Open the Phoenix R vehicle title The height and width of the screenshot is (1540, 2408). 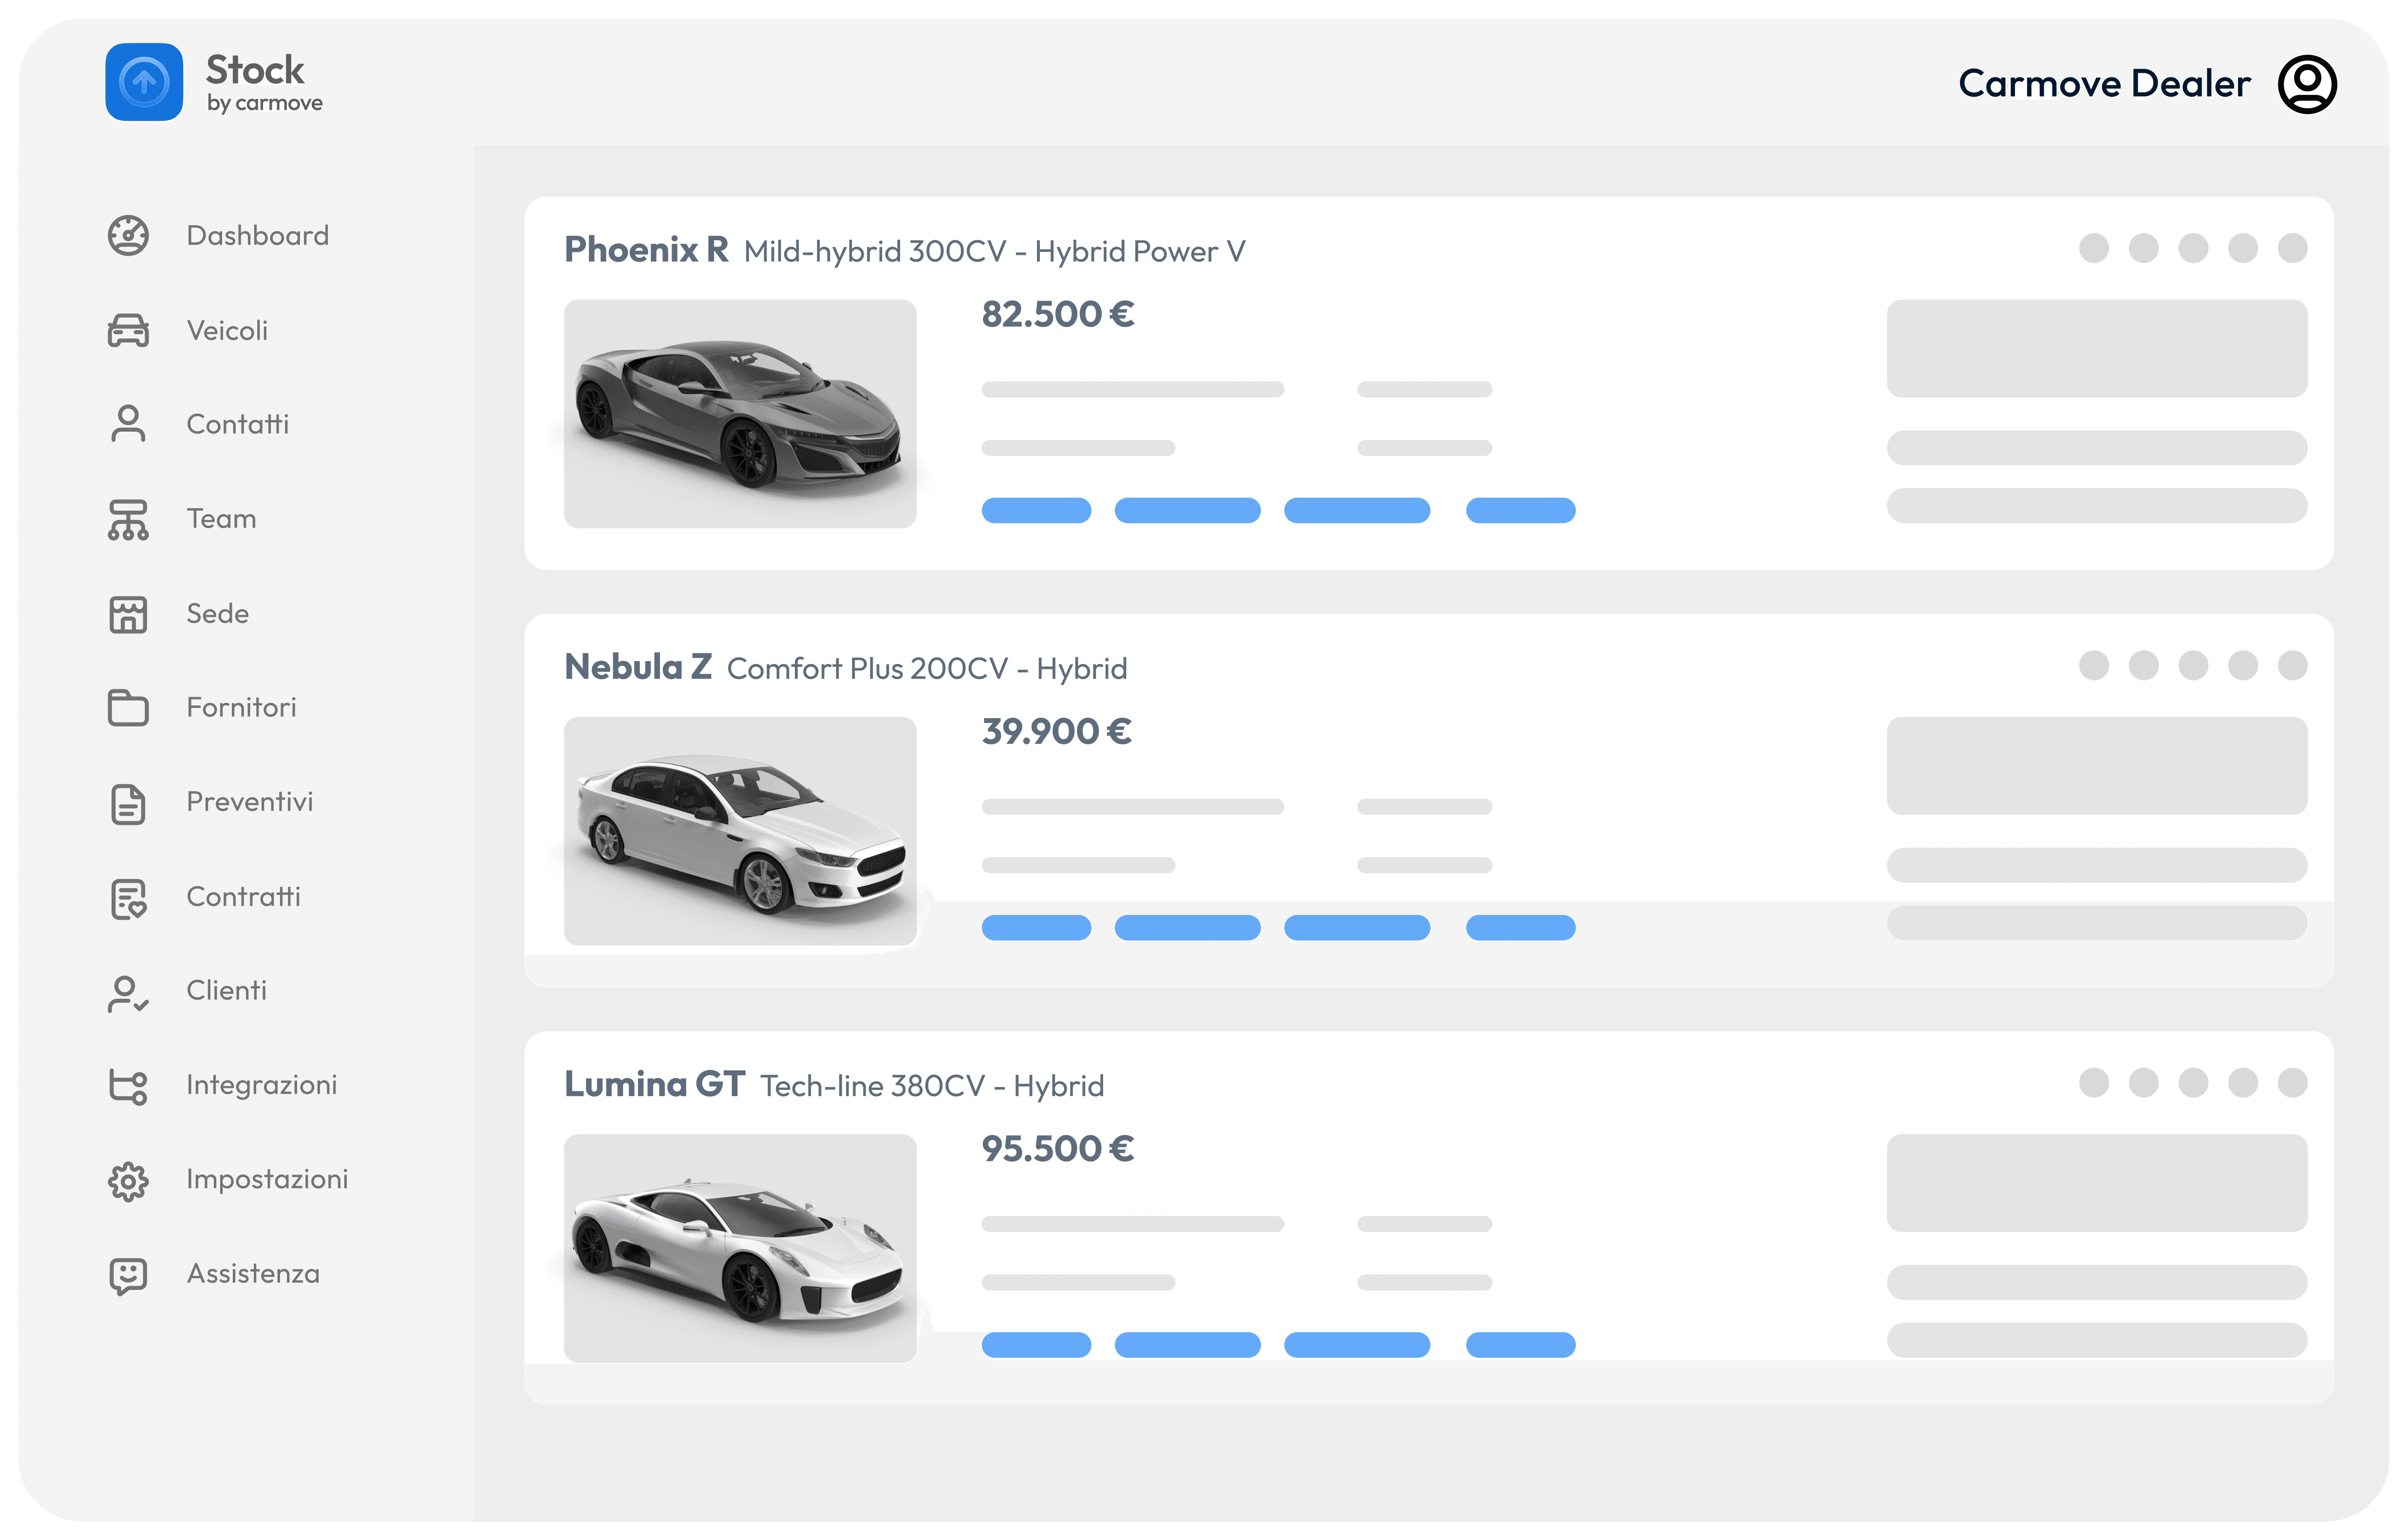tap(646, 250)
